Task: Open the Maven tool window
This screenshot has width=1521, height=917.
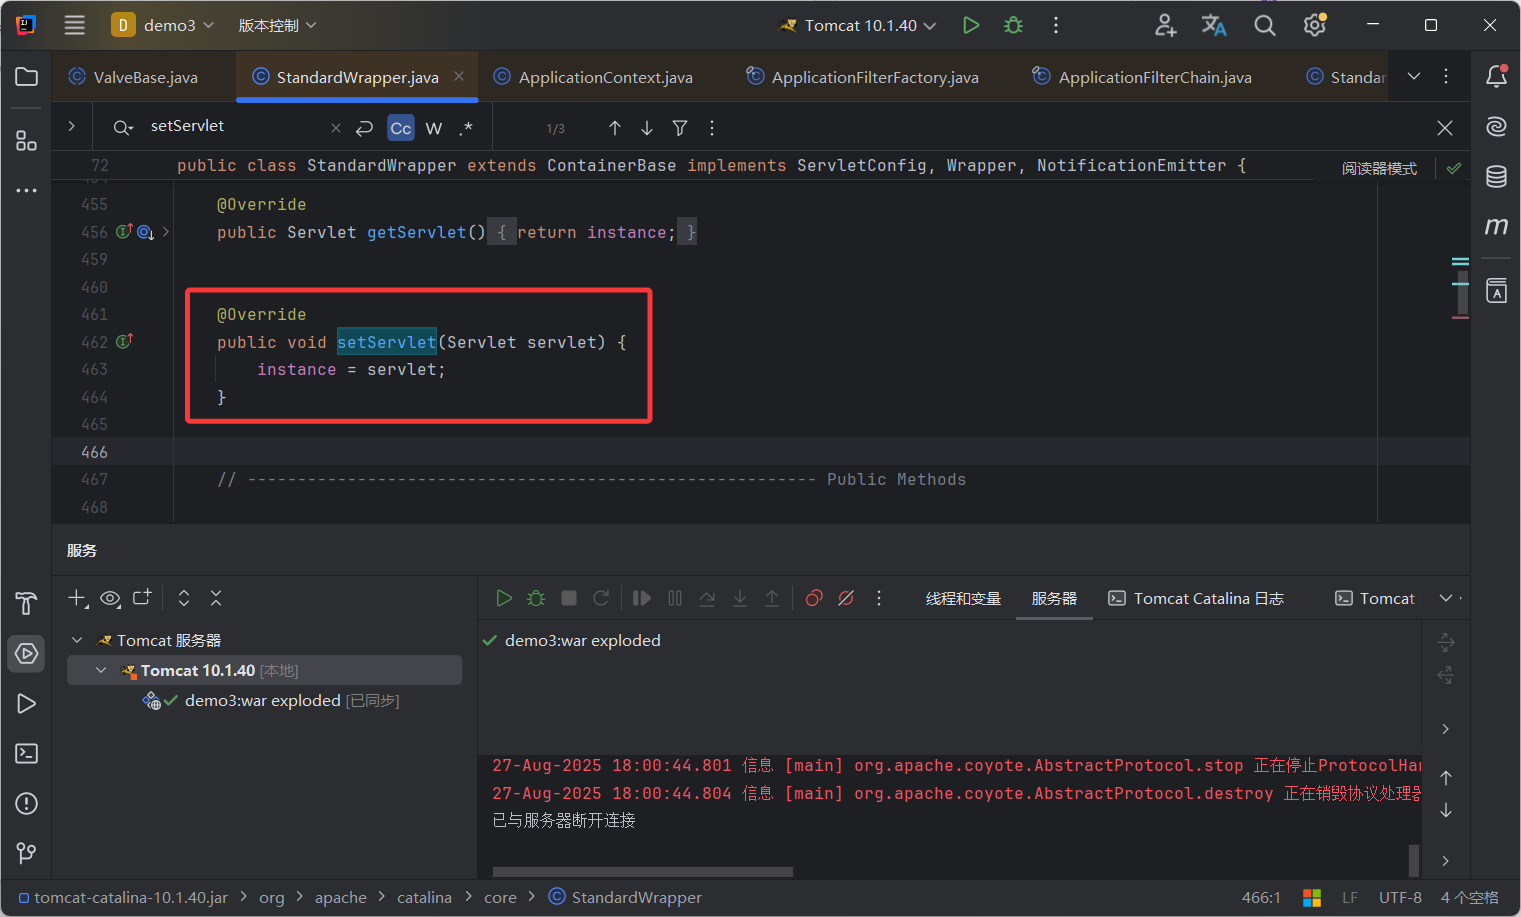Action: tap(1496, 226)
